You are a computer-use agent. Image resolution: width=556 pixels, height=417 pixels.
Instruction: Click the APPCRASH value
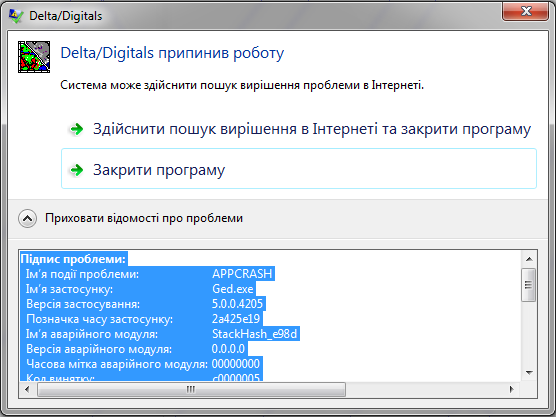pyautogui.click(x=242, y=274)
